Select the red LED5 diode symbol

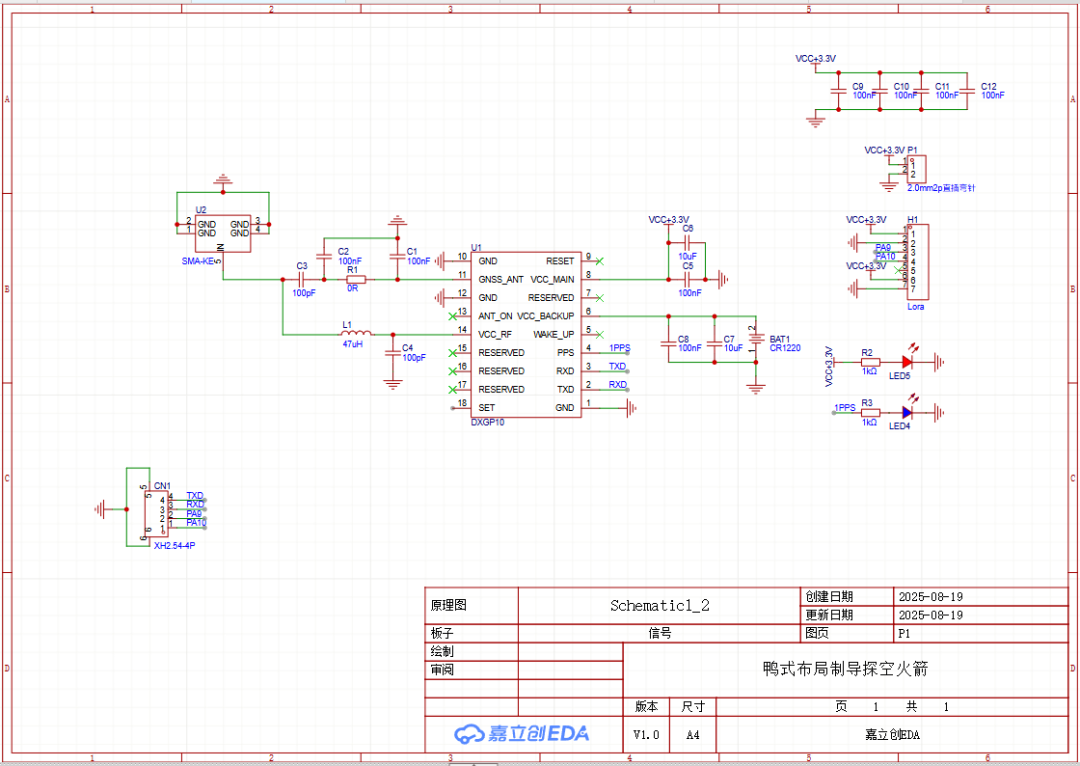[908, 362]
